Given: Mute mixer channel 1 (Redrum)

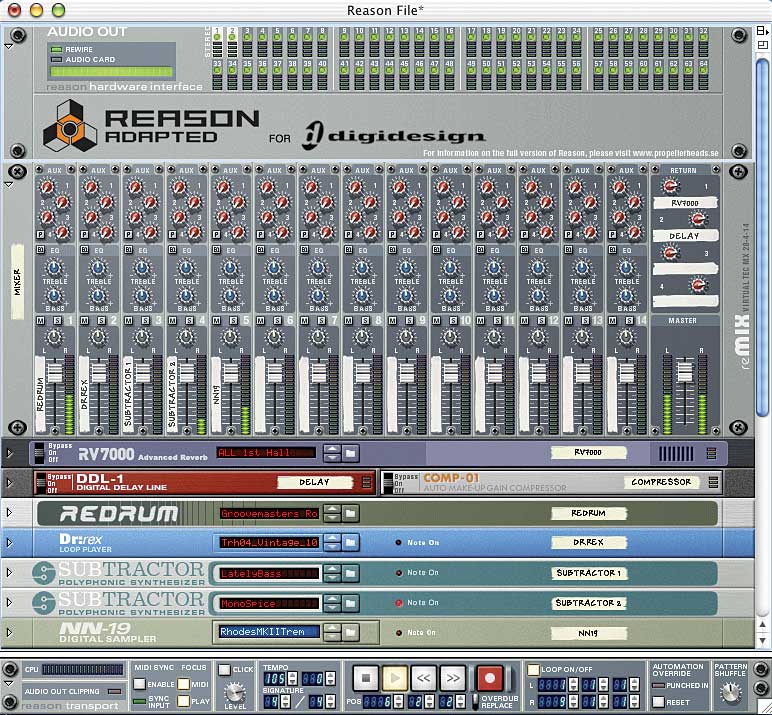Looking at the screenshot, I should click(40, 321).
